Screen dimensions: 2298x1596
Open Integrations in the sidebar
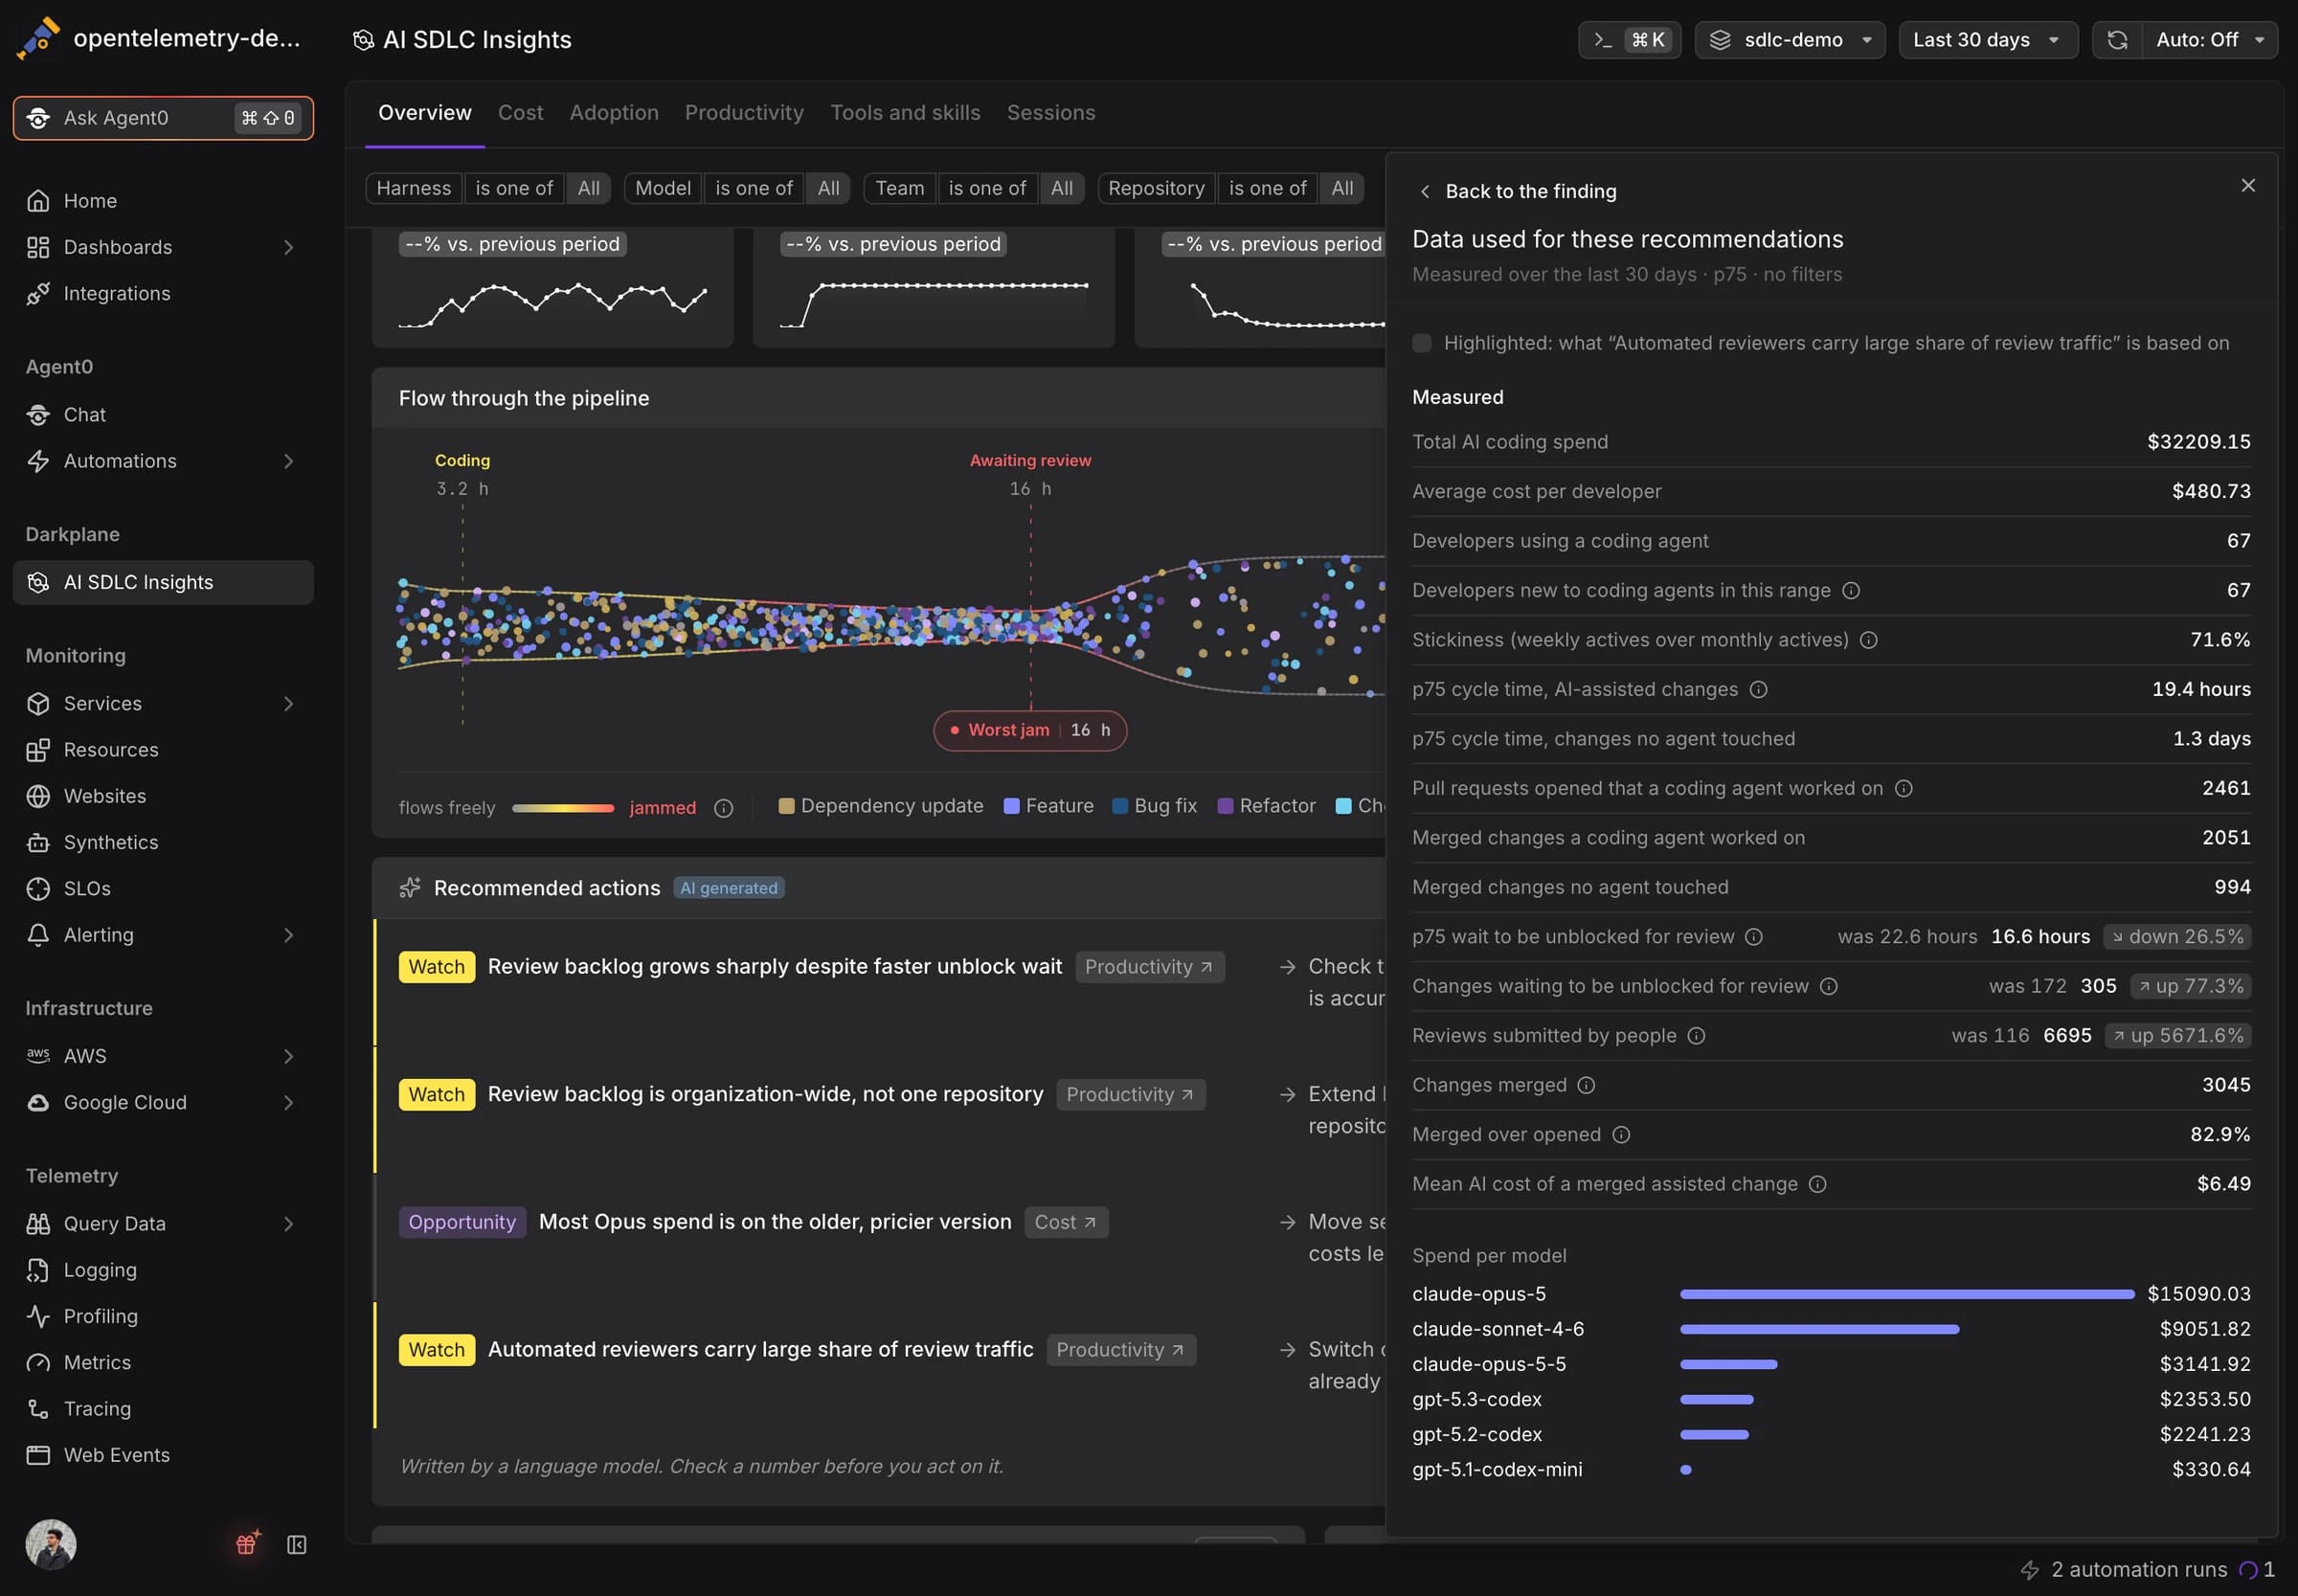pyautogui.click(x=163, y=293)
